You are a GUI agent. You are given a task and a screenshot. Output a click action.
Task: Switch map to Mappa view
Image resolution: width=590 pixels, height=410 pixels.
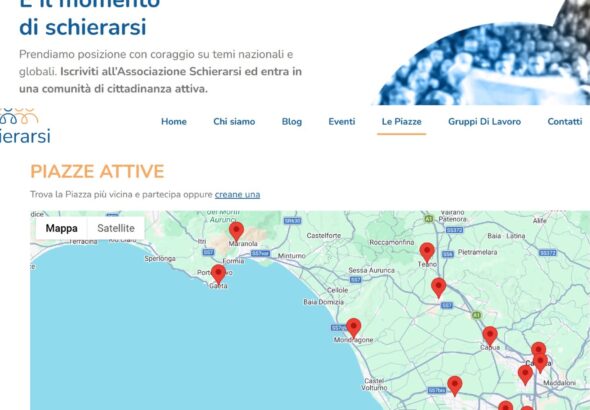click(x=62, y=228)
